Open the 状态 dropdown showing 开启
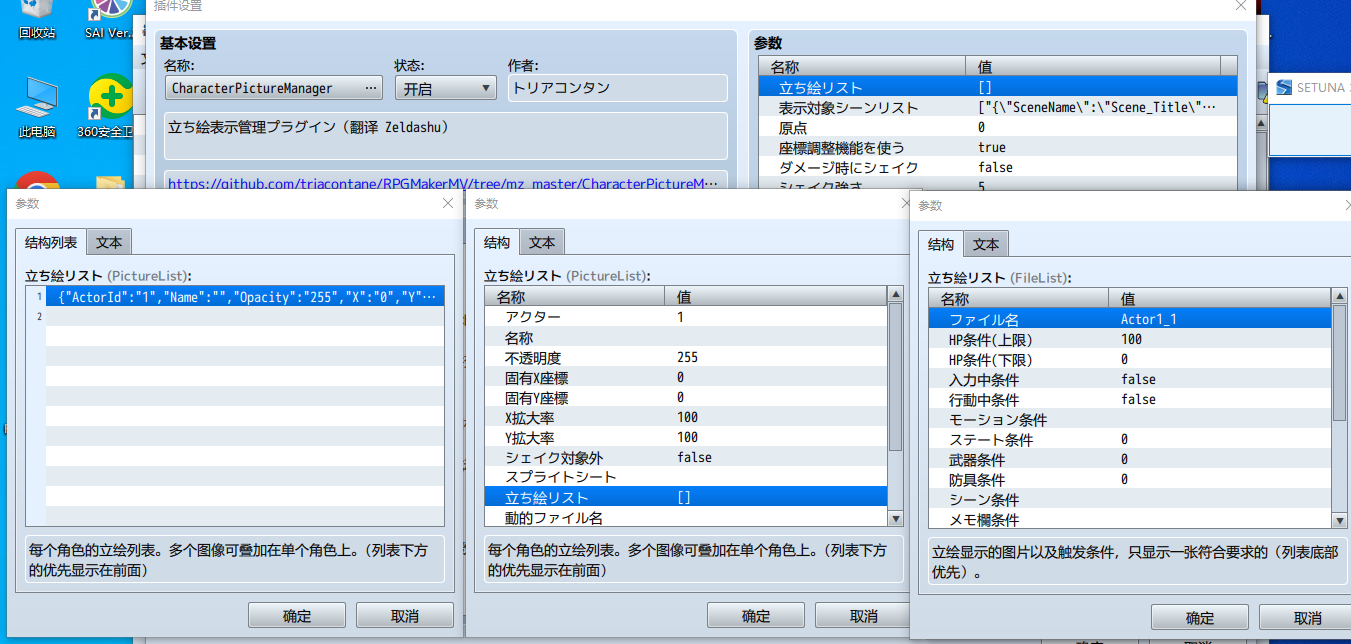 click(445, 88)
